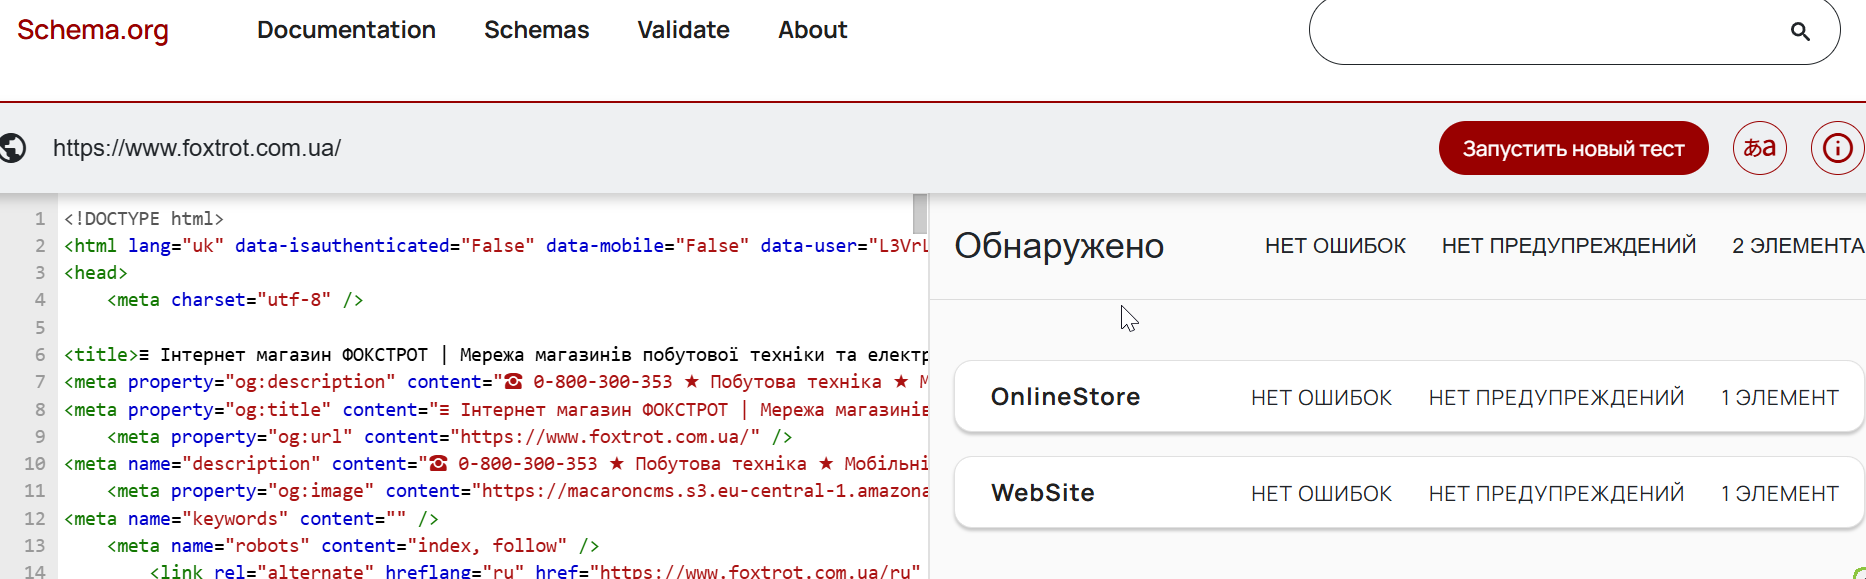
Task: Click the tested URL https://www.foxtrot.com.ua/
Action: point(197,148)
